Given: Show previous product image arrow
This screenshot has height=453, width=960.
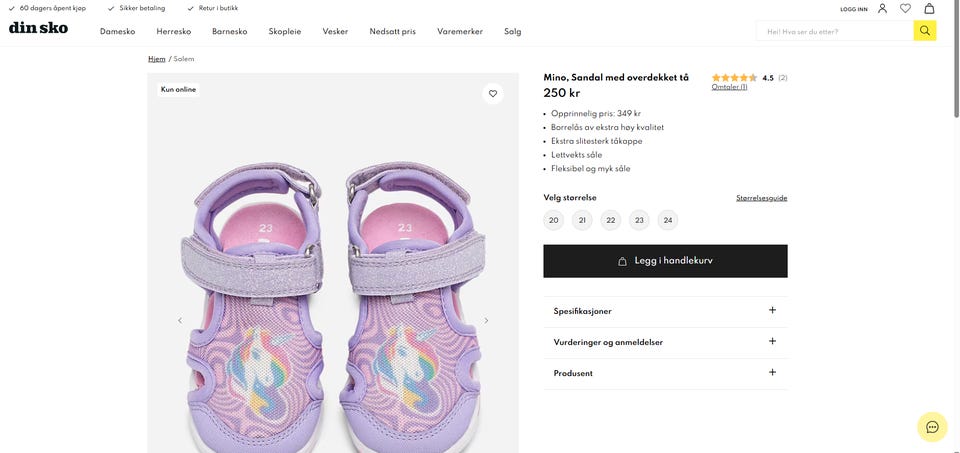Looking at the screenshot, I should tap(180, 320).
